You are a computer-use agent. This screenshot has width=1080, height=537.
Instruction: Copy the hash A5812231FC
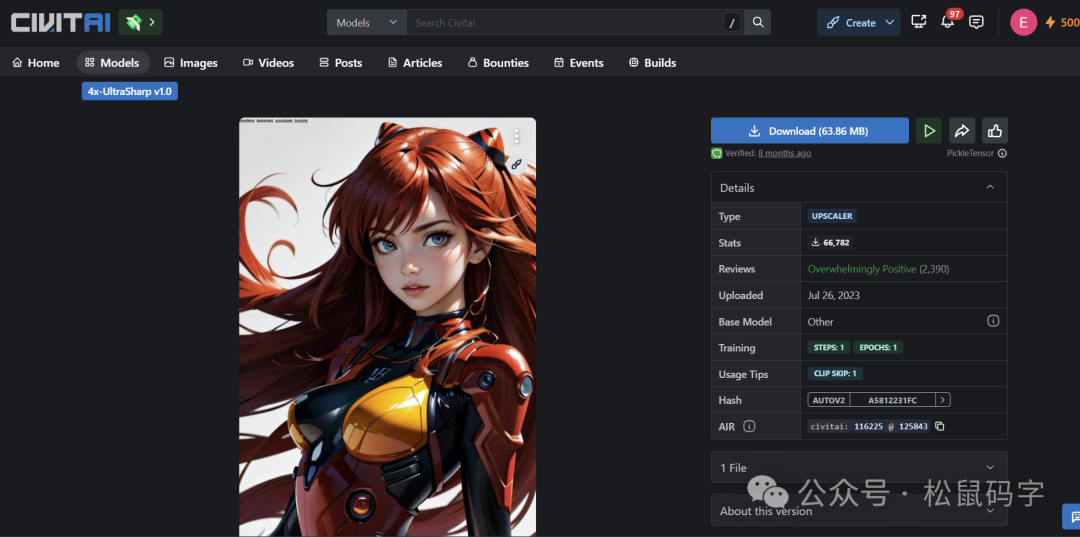(x=893, y=400)
